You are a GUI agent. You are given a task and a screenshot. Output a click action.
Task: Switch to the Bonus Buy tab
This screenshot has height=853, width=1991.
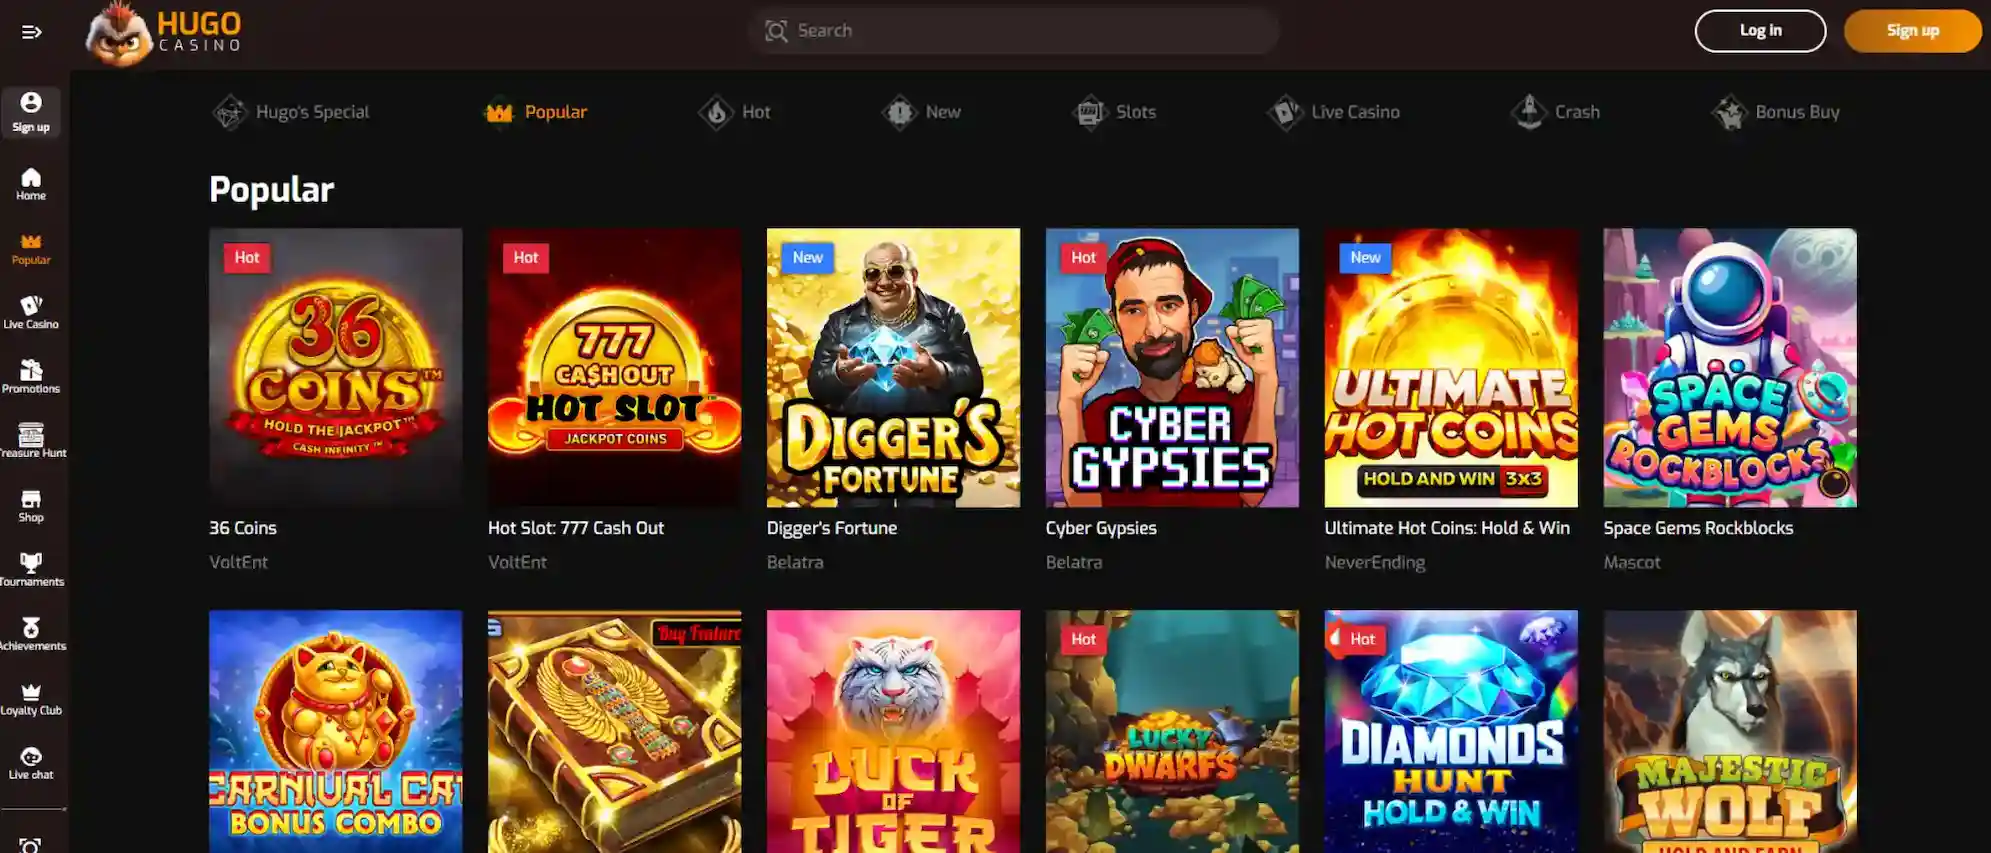coord(1776,112)
